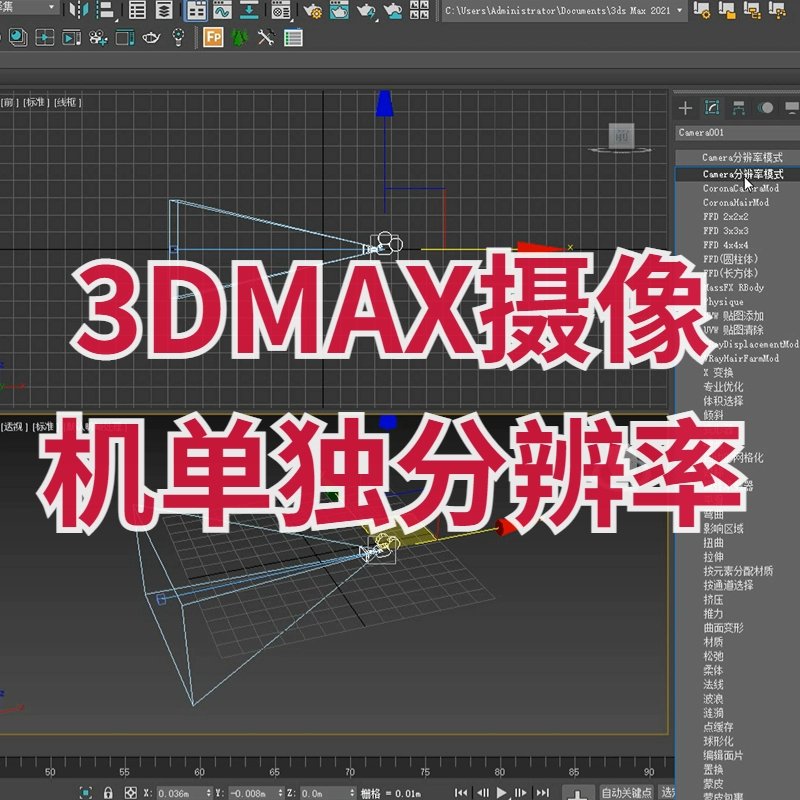Click the small teapot outline icon
800x800 pixels.
151,37
